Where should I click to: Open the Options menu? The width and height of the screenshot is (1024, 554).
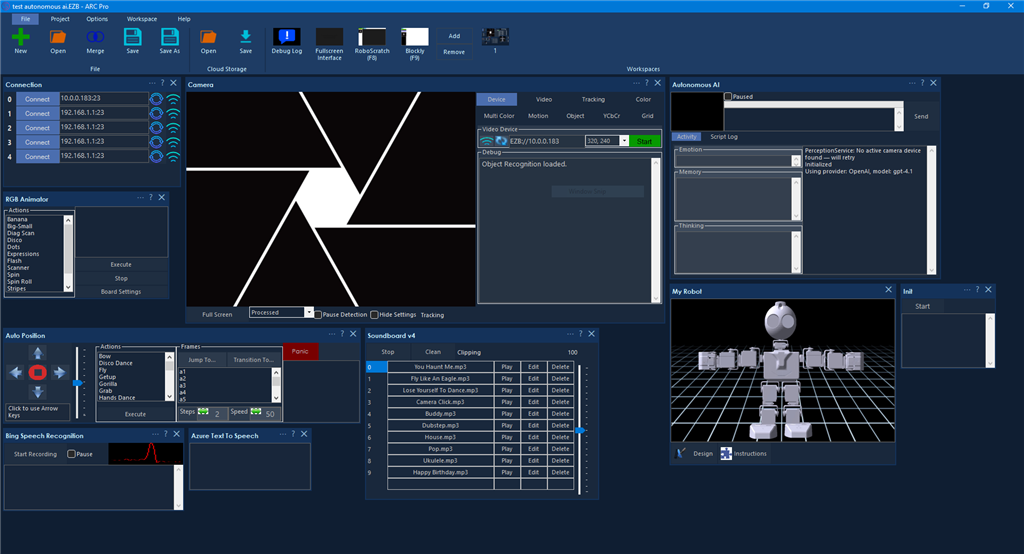click(97, 19)
